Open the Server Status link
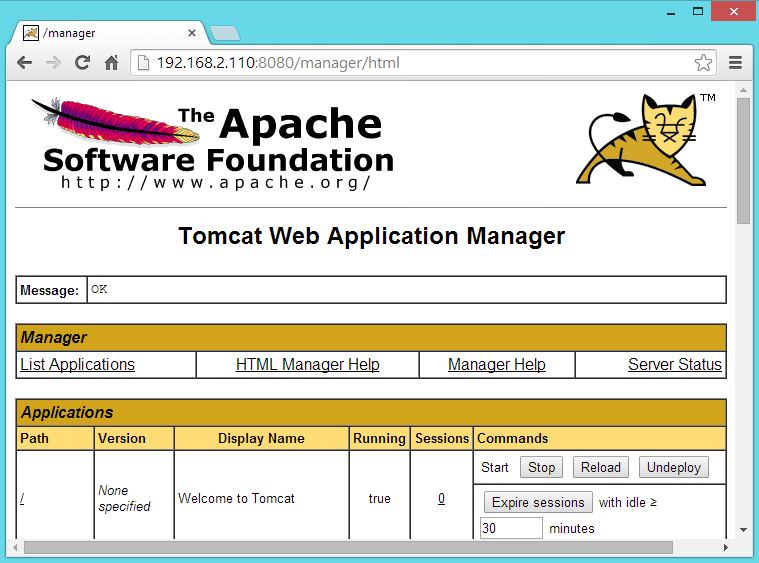This screenshot has width=759, height=563. [675, 364]
